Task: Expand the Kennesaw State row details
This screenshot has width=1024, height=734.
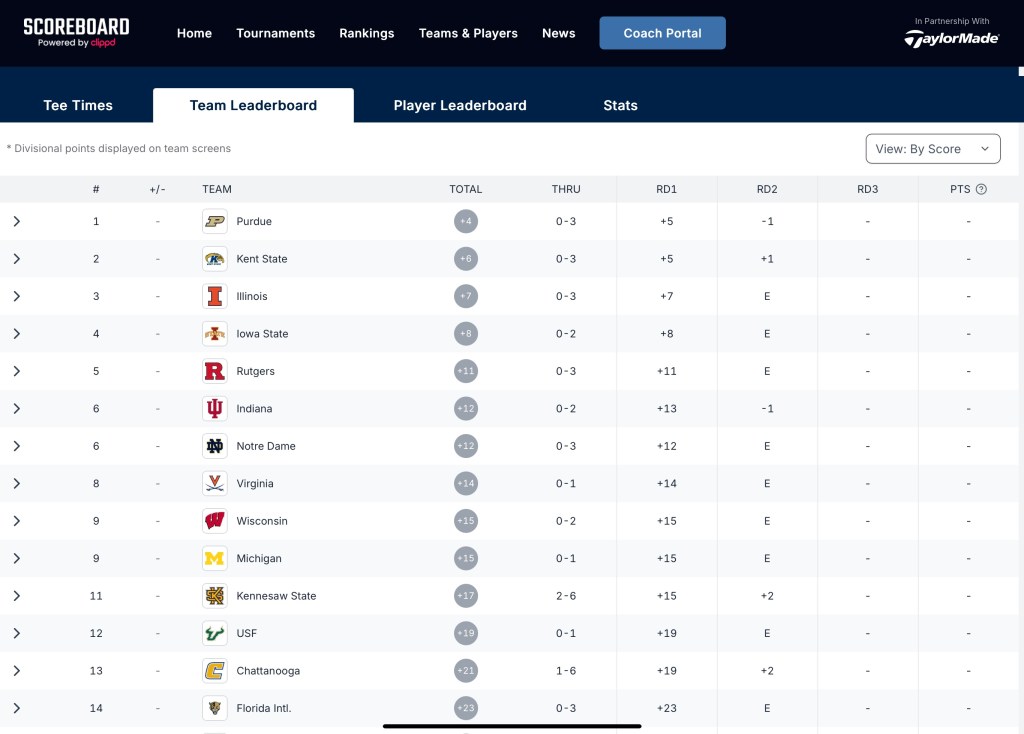Action: (17, 596)
